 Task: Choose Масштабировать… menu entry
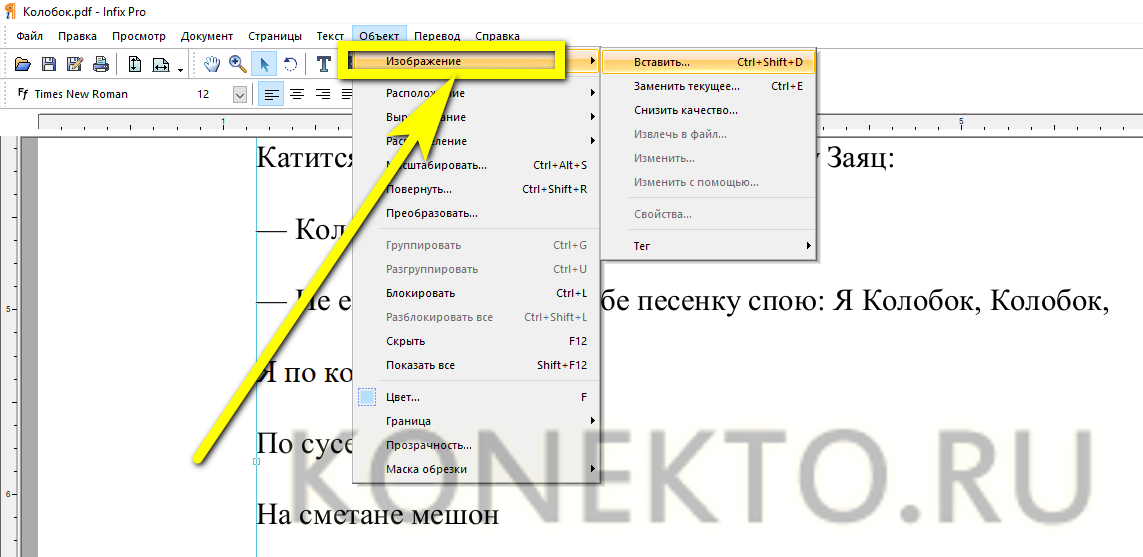tap(476, 165)
